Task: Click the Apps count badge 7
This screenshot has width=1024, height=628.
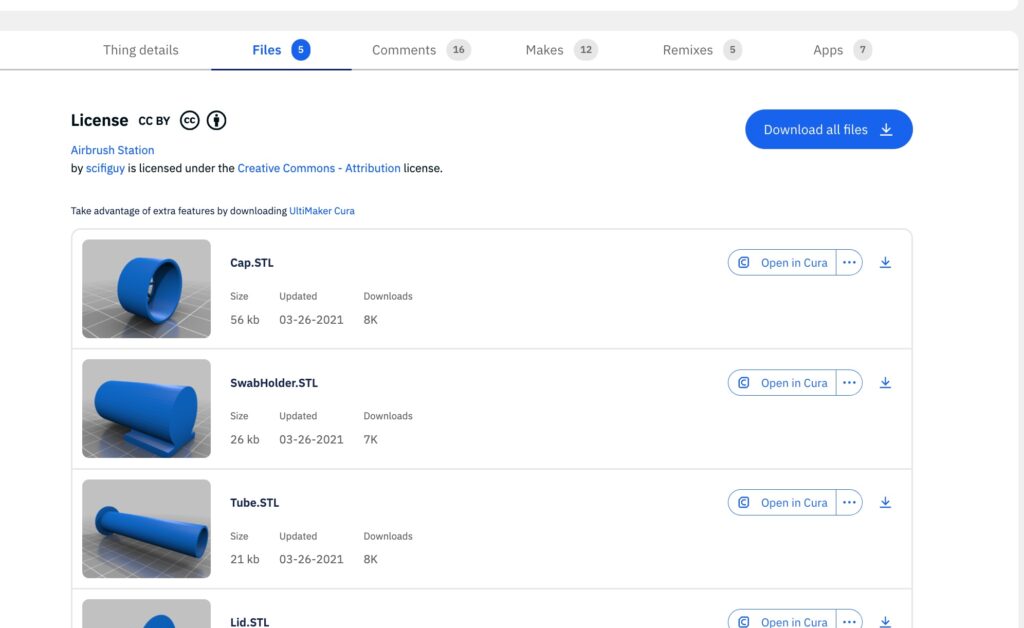Action: click(862, 50)
